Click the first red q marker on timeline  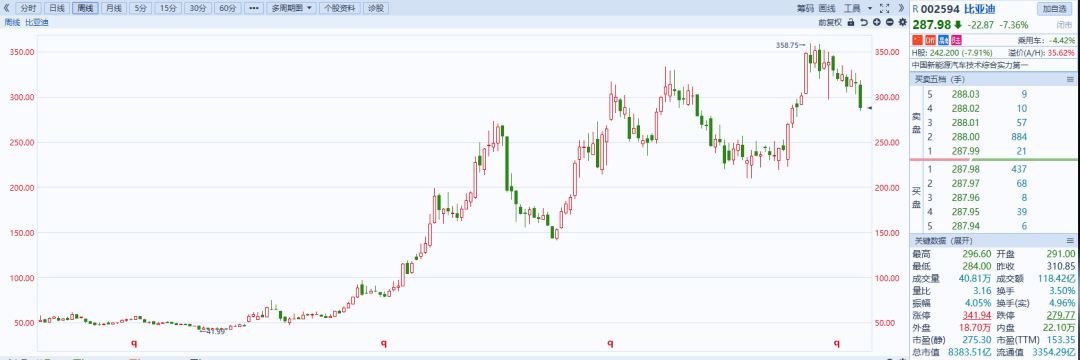(x=134, y=342)
